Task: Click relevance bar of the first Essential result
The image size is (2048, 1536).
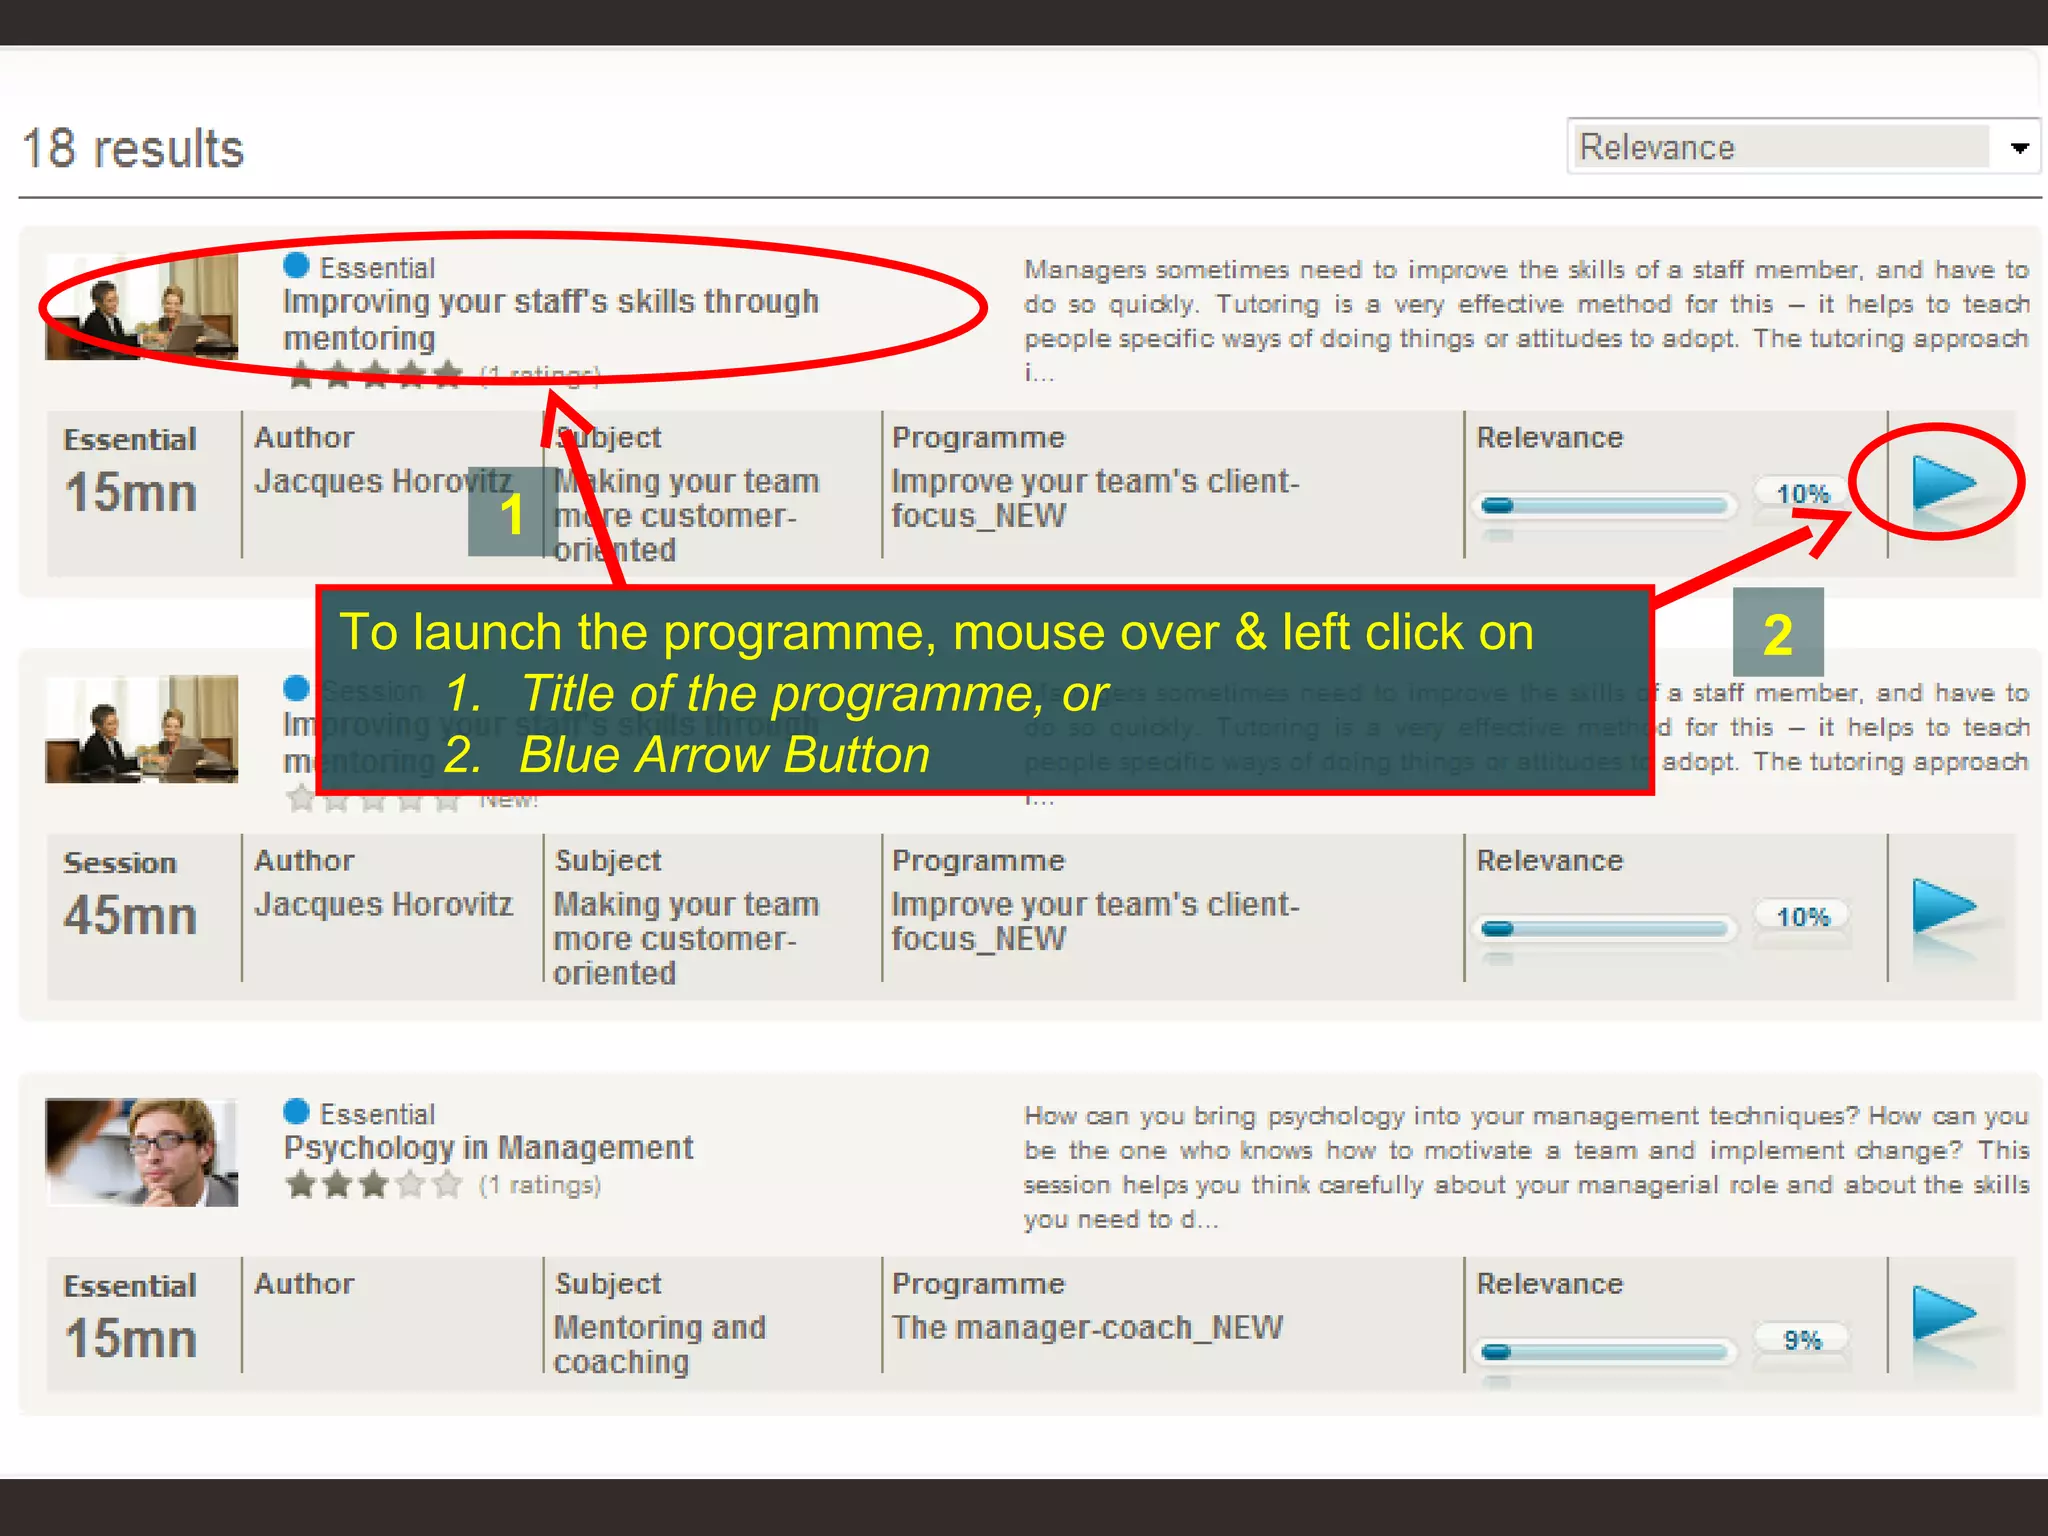Action: 1605,505
